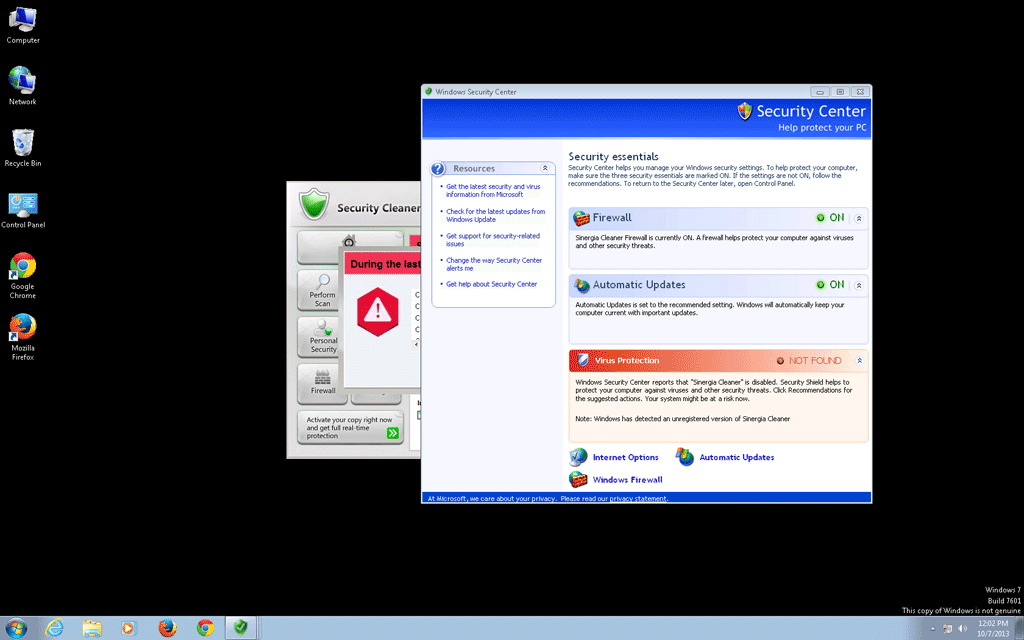This screenshot has width=1024, height=640.
Task: Open the Windows Start menu
Action: click(17, 627)
